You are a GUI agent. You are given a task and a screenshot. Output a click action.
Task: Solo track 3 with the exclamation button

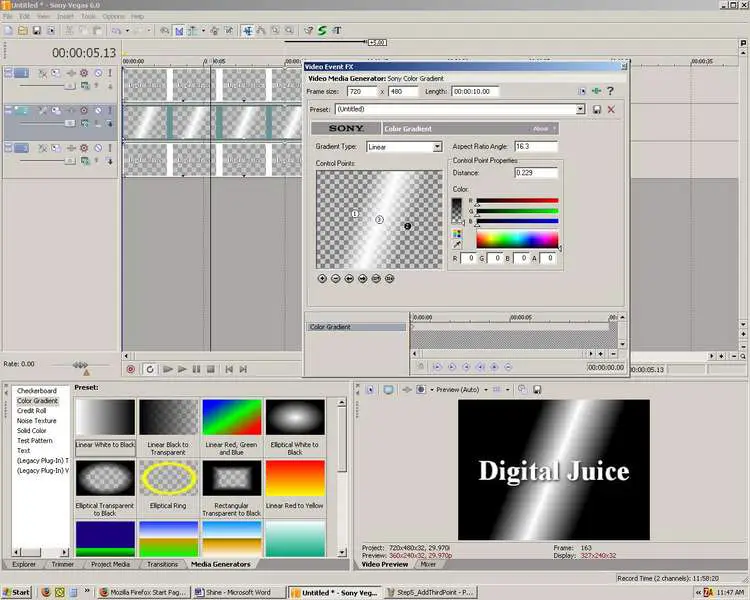110,148
